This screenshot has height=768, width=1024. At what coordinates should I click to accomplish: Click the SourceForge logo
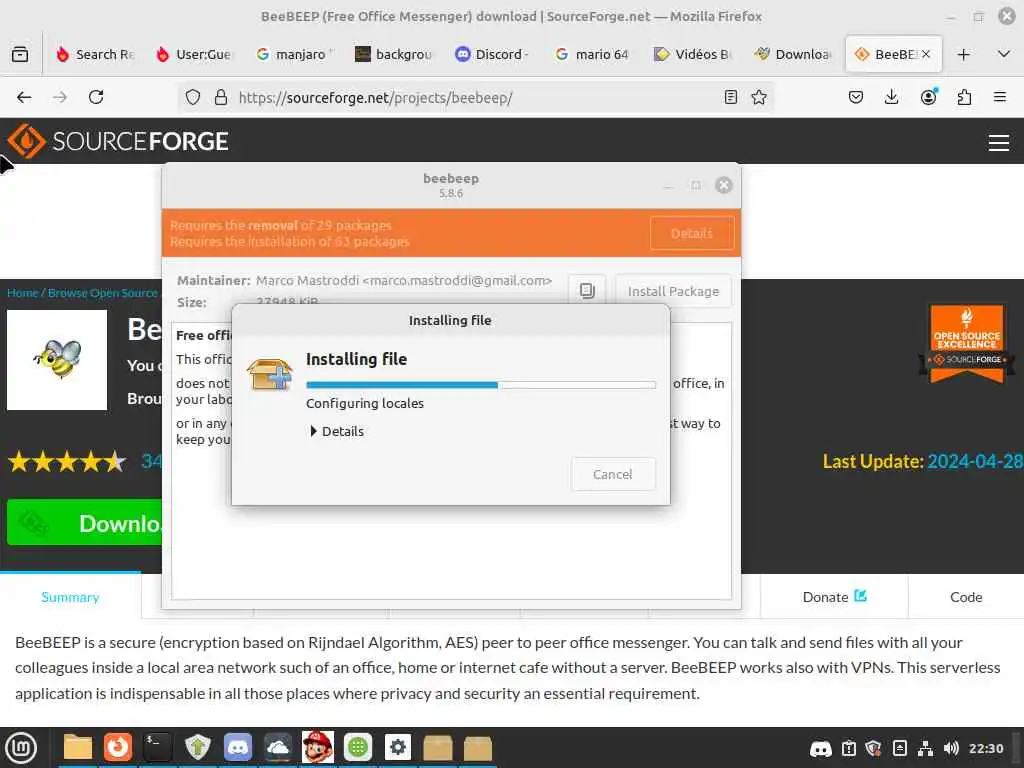pos(118,141)
